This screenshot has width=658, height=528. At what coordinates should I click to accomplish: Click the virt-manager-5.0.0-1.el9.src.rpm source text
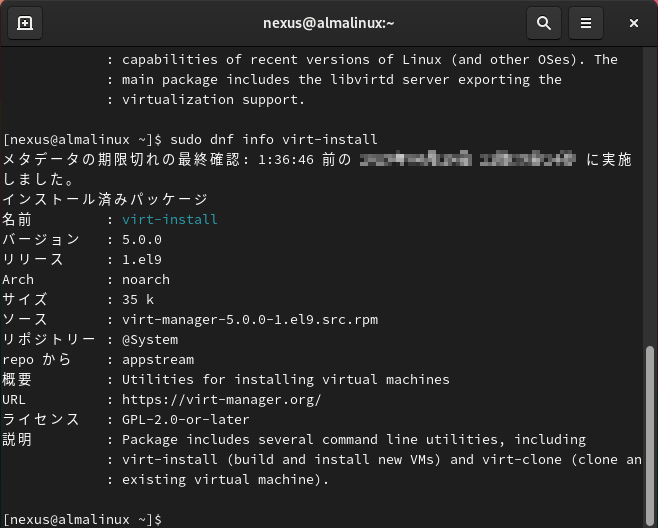tap(249, 319)
